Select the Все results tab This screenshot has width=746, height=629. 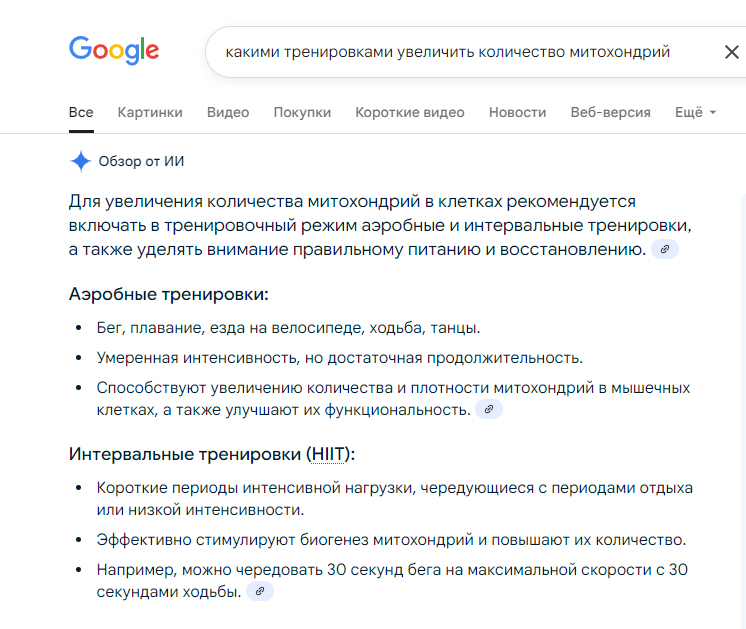(81, 112)
